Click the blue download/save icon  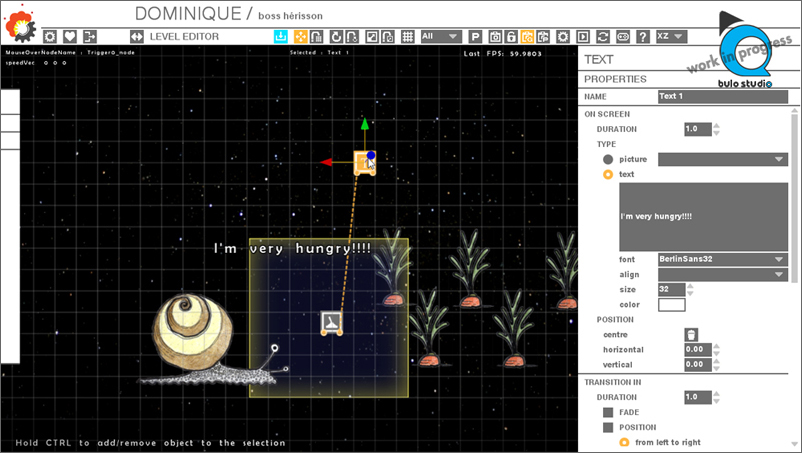(281, 36)
